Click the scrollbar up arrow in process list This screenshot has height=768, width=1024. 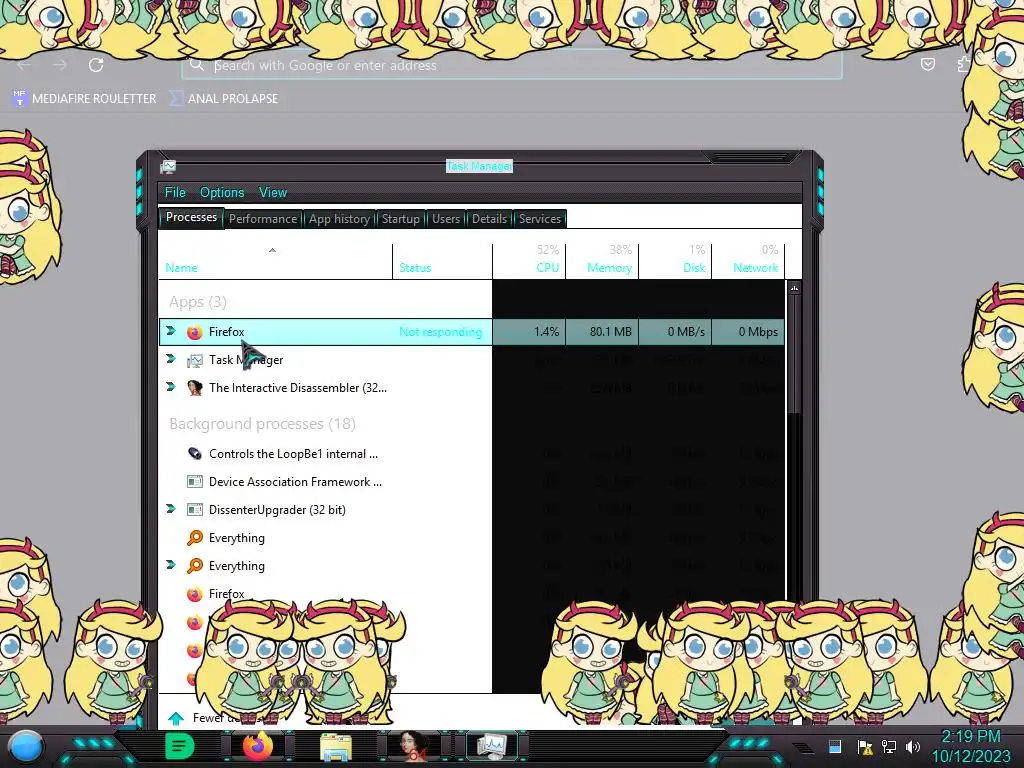point(794,288)
